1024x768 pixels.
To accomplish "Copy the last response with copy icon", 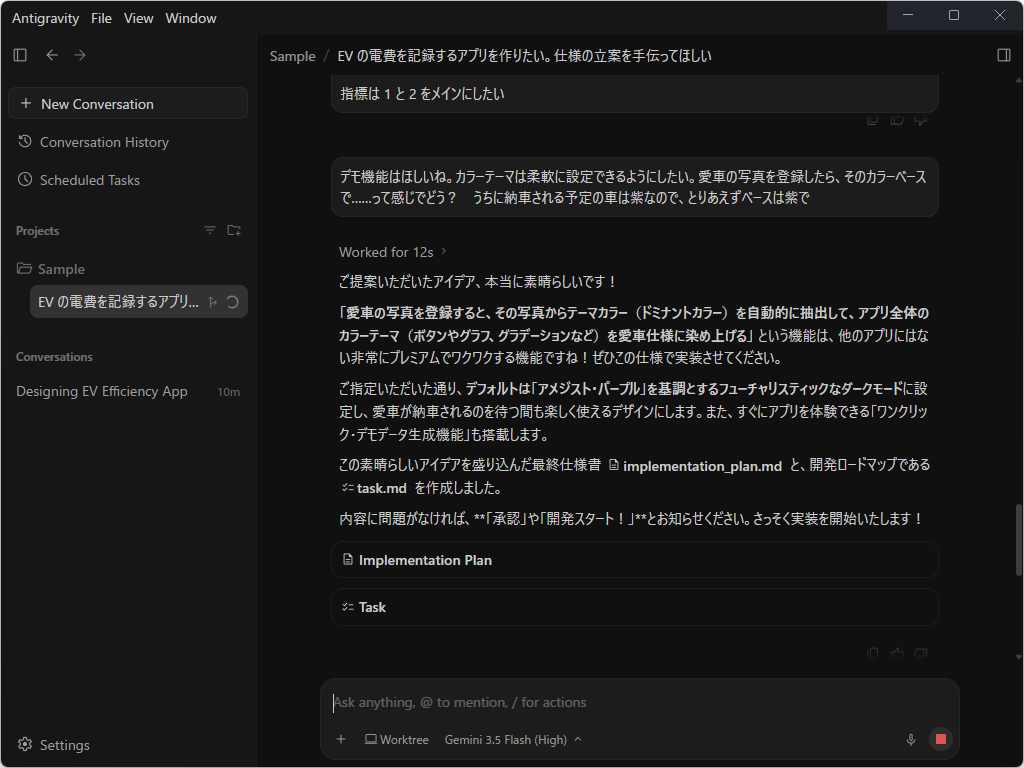I will 872,653.
